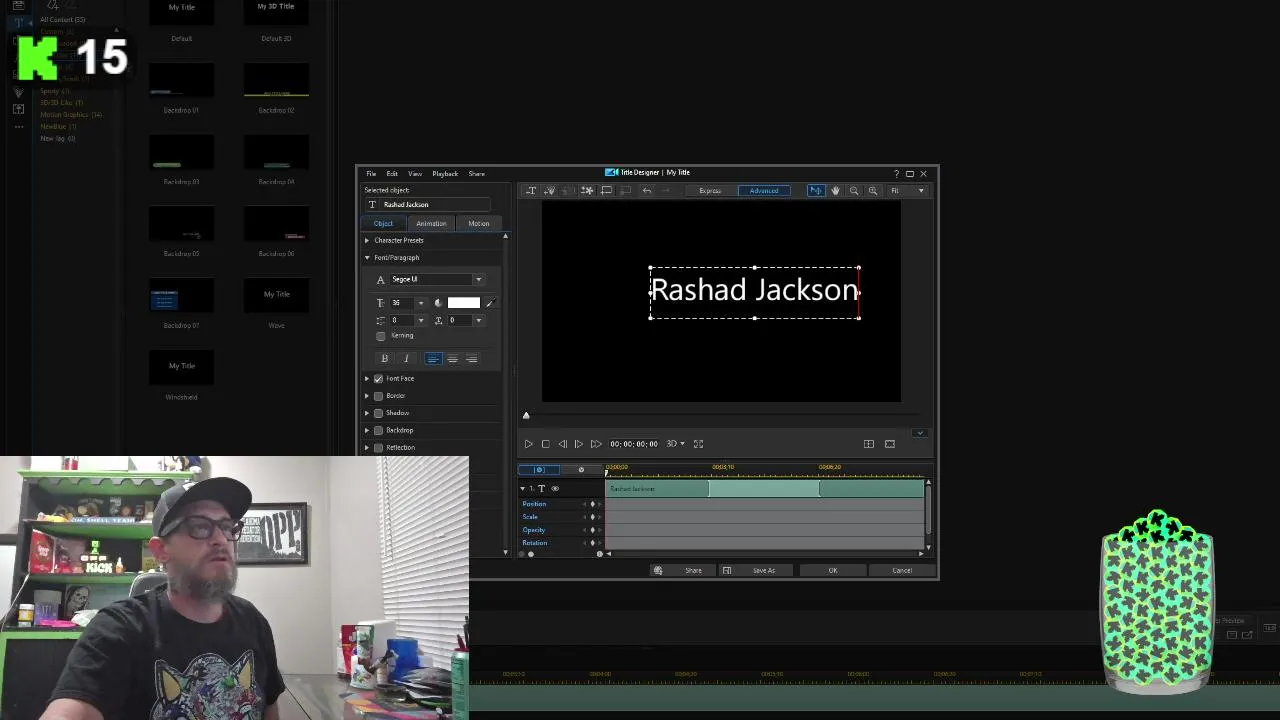Step to the next frame
The width and height of the screenshot is (1280, 720).
tap(578, 444)
